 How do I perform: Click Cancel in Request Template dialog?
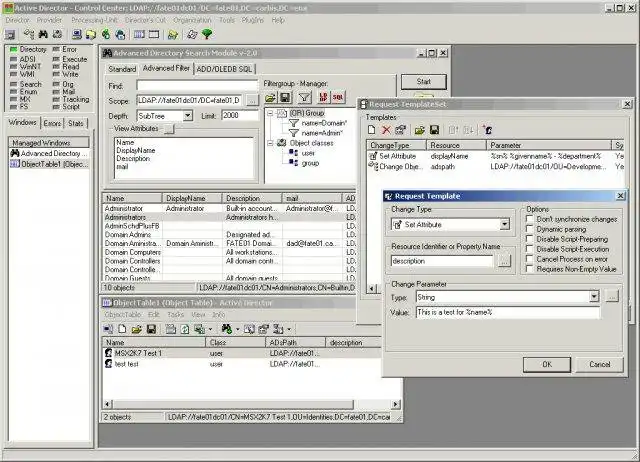(x=599, y=364)
